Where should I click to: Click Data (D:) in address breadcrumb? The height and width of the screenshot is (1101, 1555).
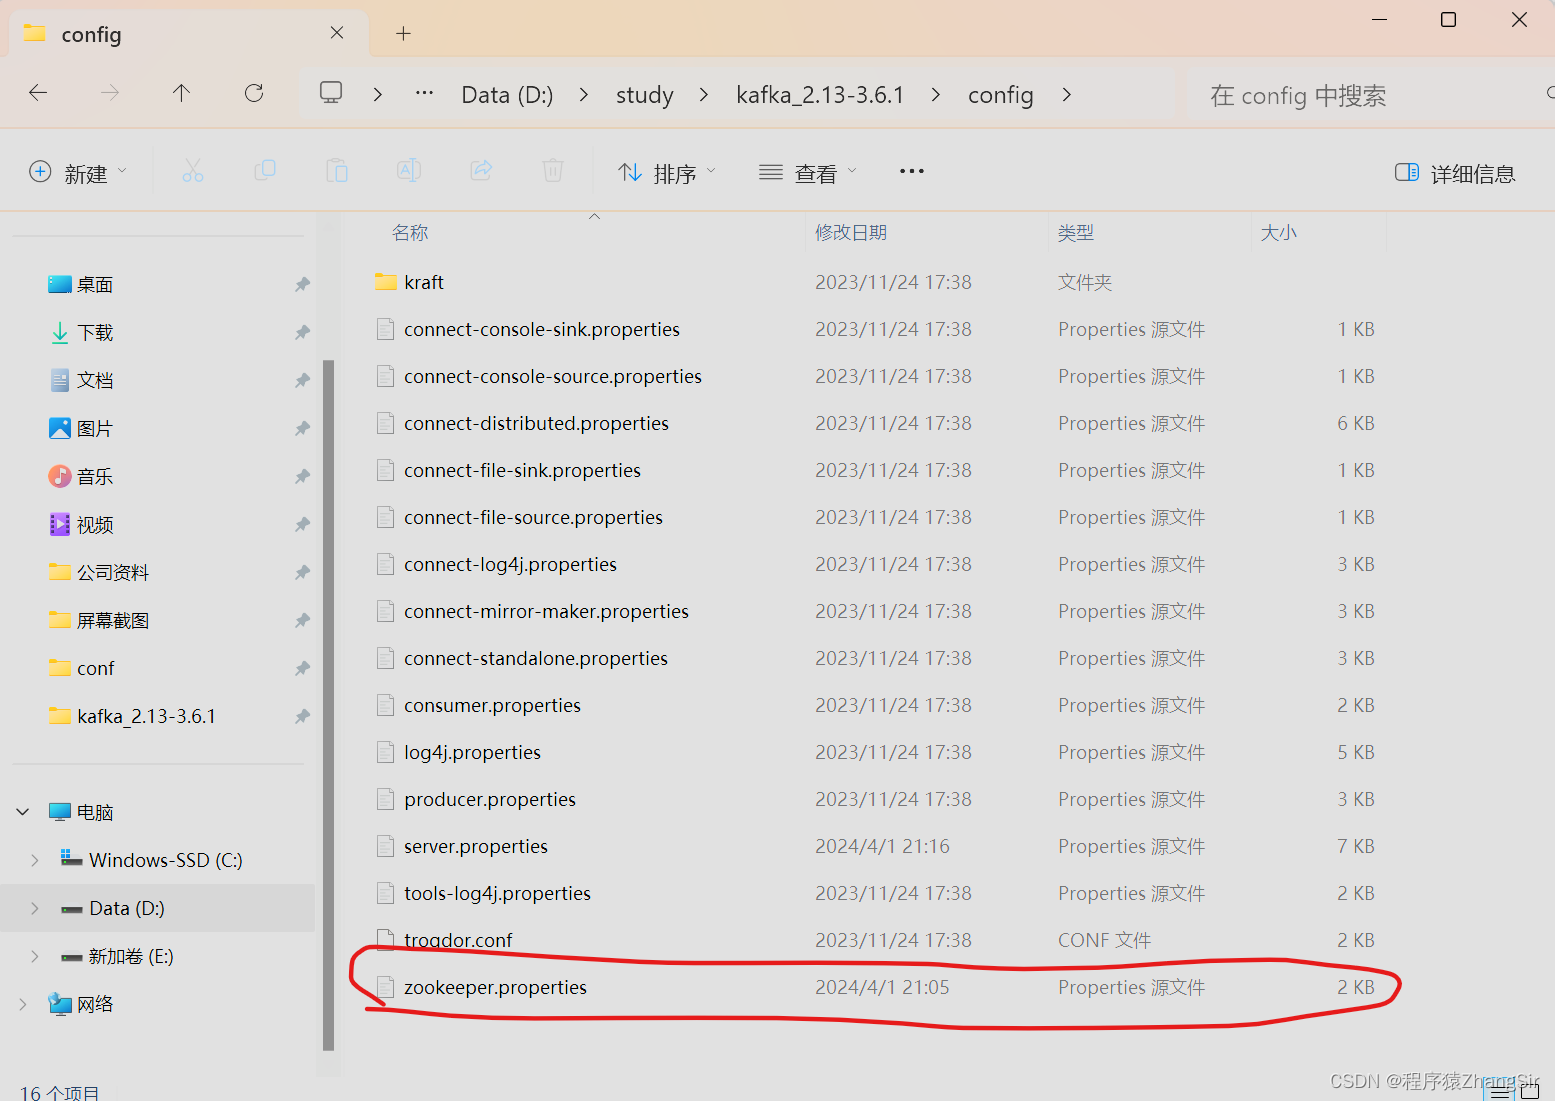507,95
